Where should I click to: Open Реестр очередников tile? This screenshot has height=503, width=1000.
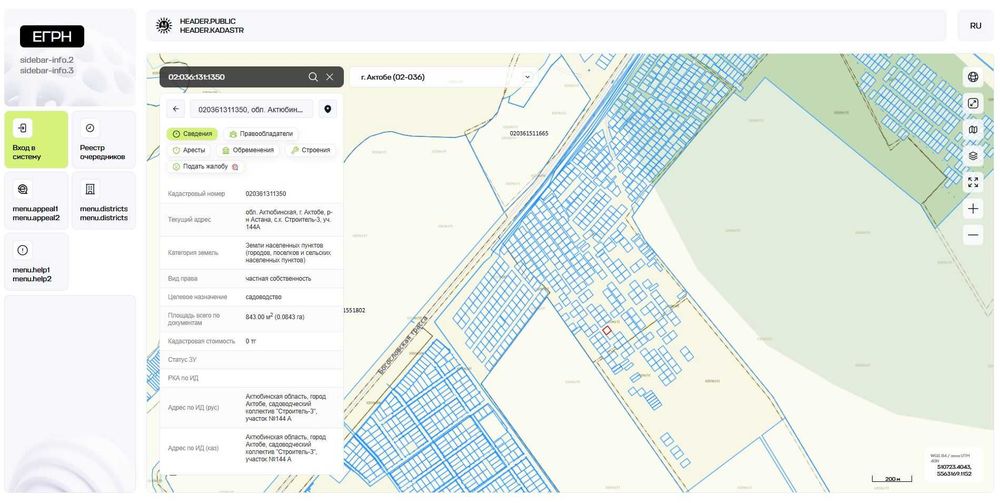[x=103, y=140]
